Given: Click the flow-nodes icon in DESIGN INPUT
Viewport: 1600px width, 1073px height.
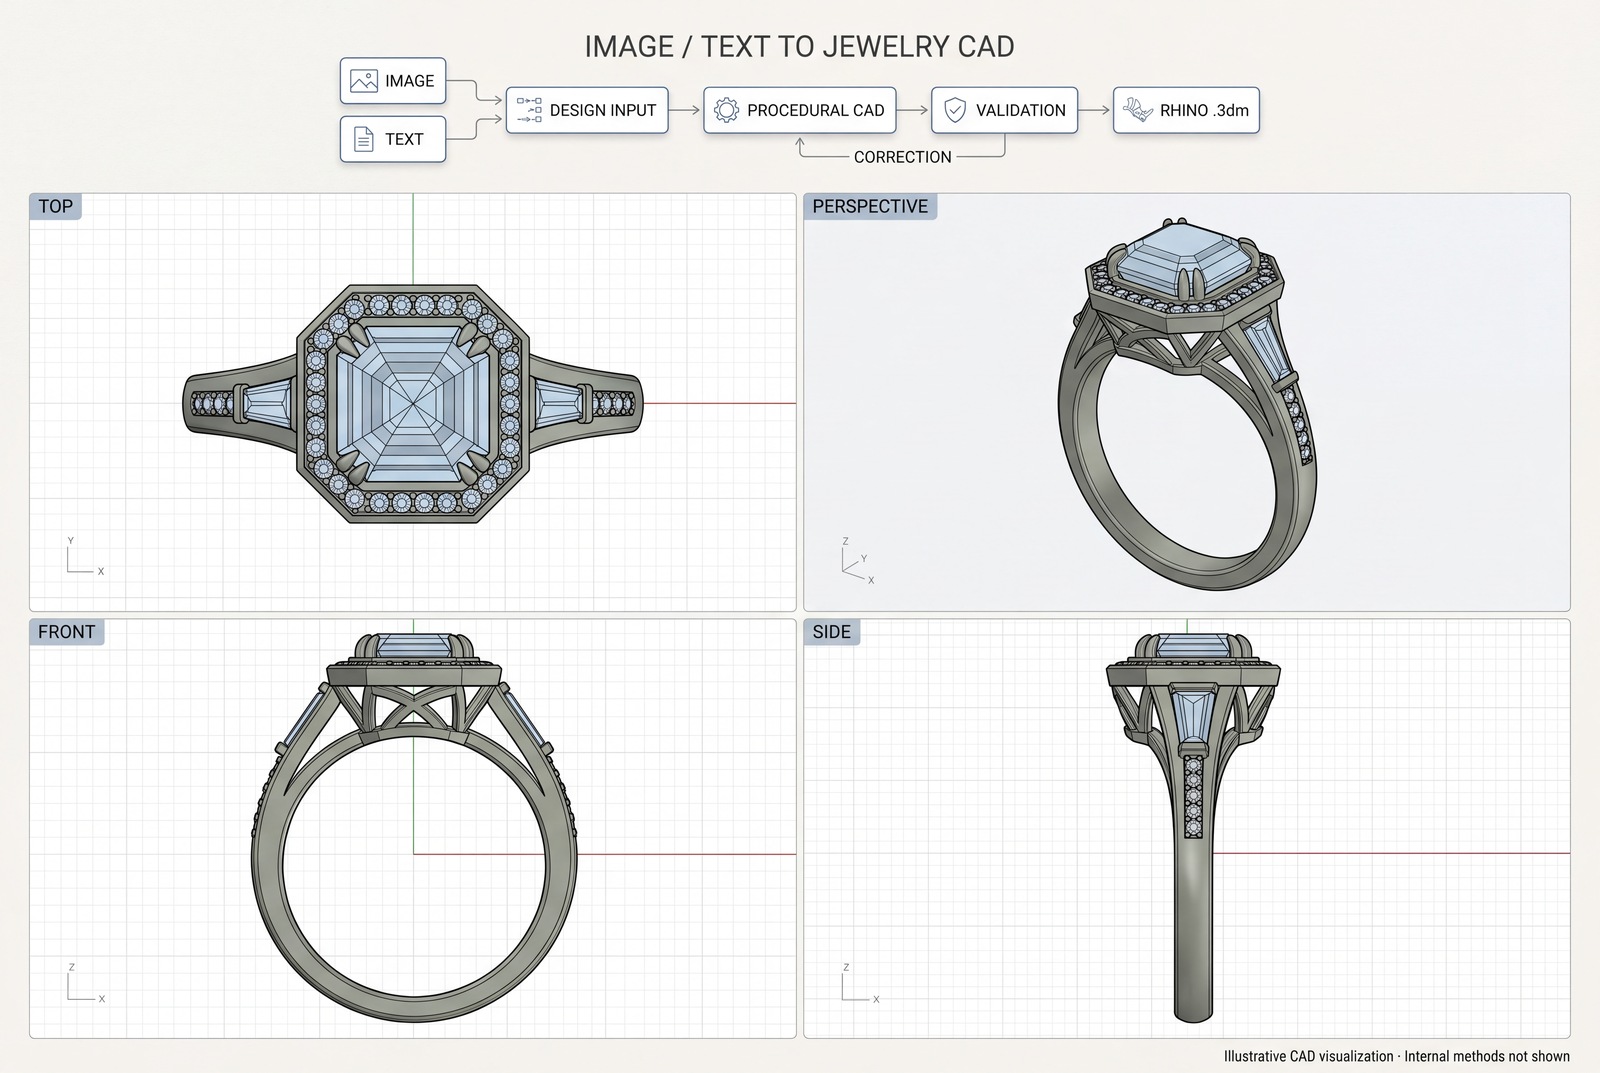Looking at the screenshot, I should coord(529,110).
